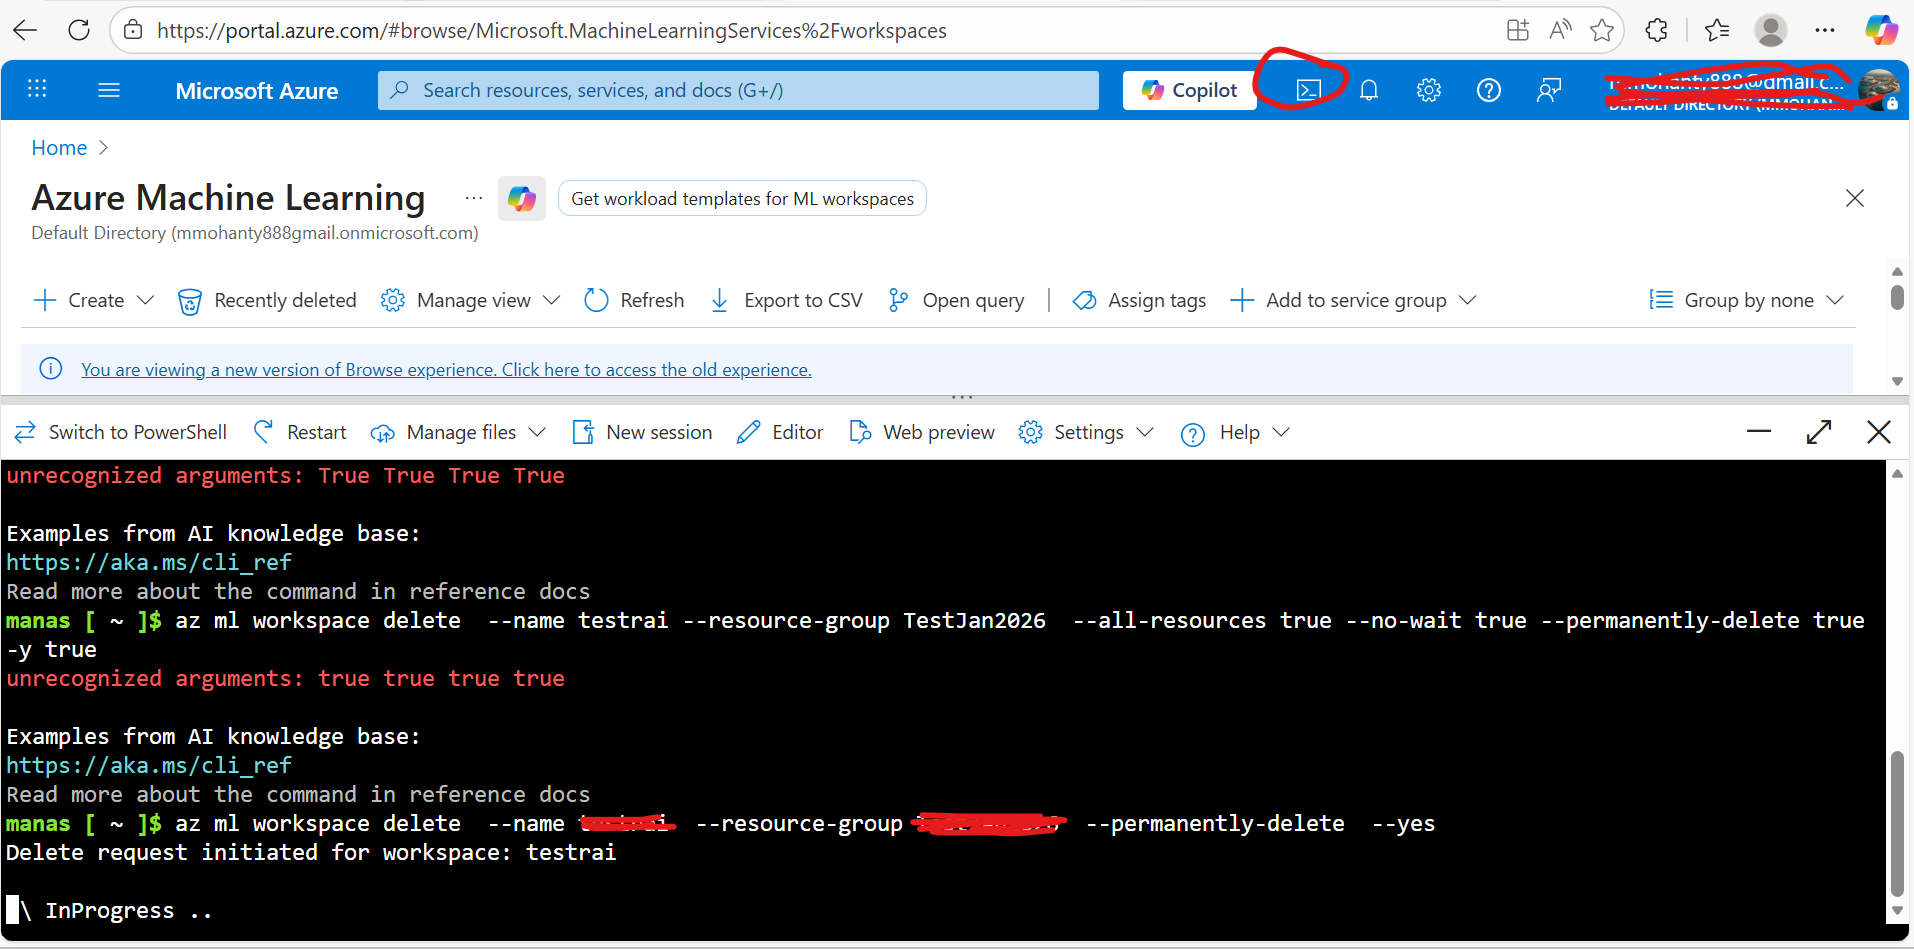Expand Manage files menu

point(458,432)
